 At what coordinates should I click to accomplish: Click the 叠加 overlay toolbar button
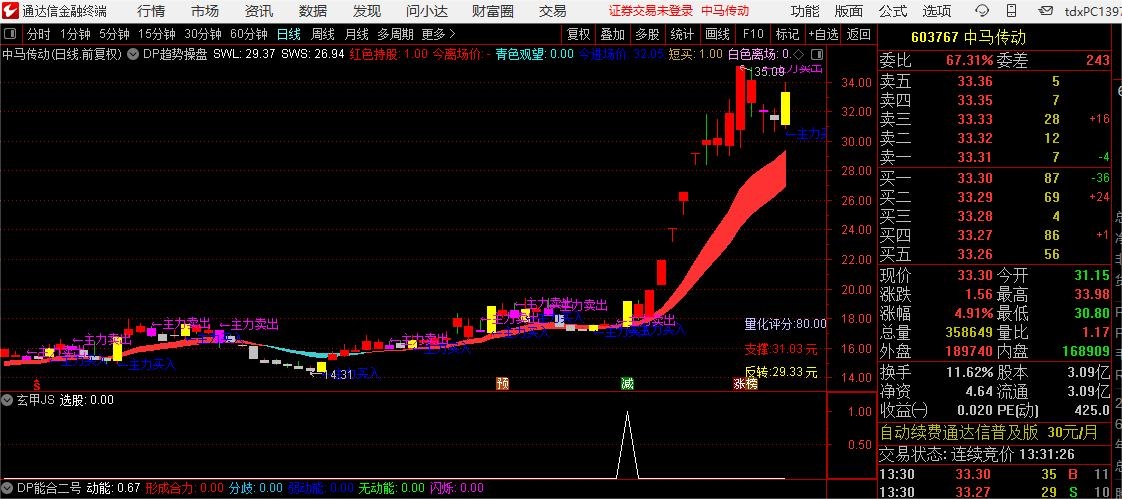point(613,34)
